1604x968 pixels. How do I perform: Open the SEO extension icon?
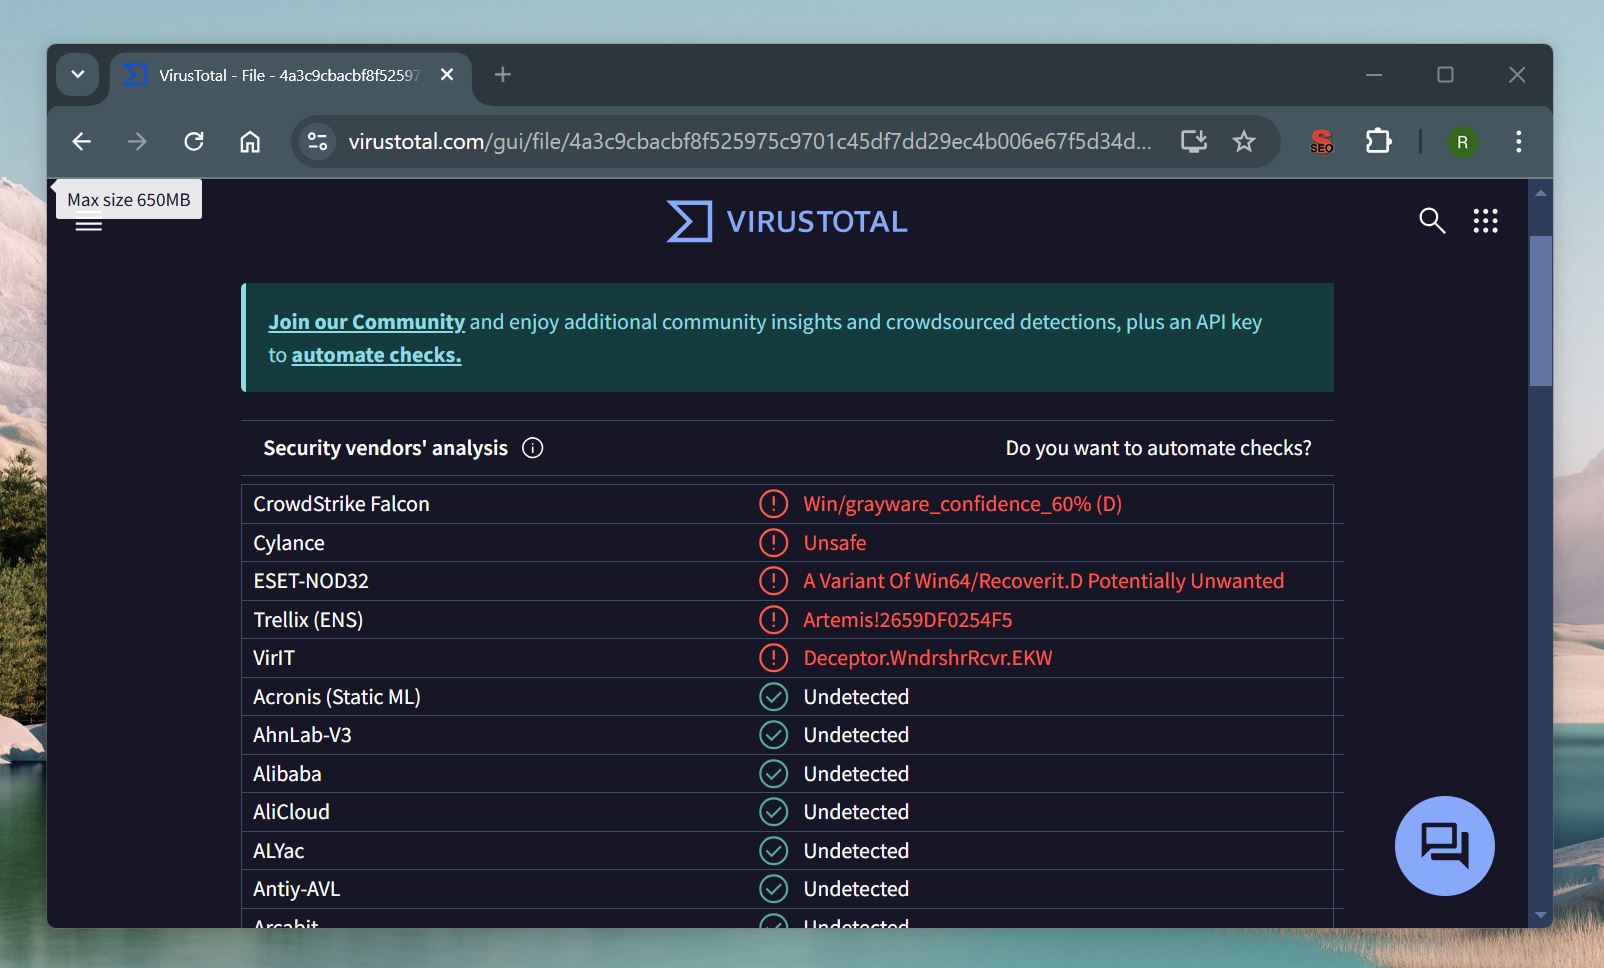pyautogui.click(x=1321, y=142)
